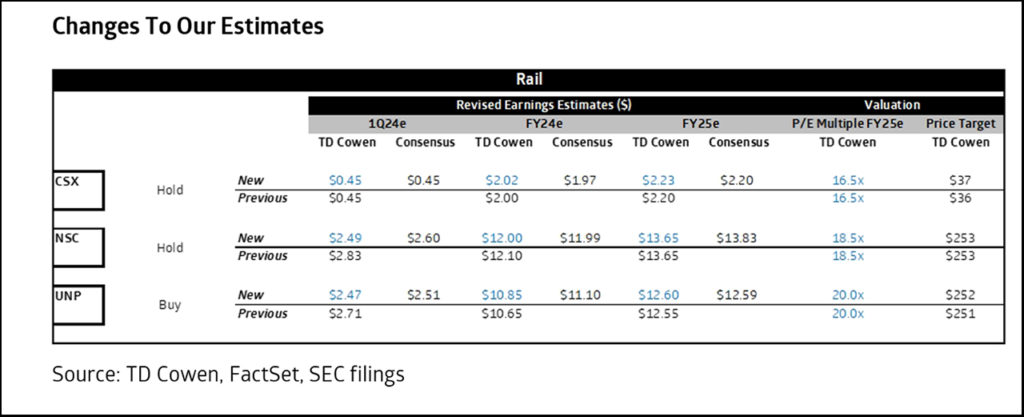Click the Buy rating for UNP

tap(170, 304)
